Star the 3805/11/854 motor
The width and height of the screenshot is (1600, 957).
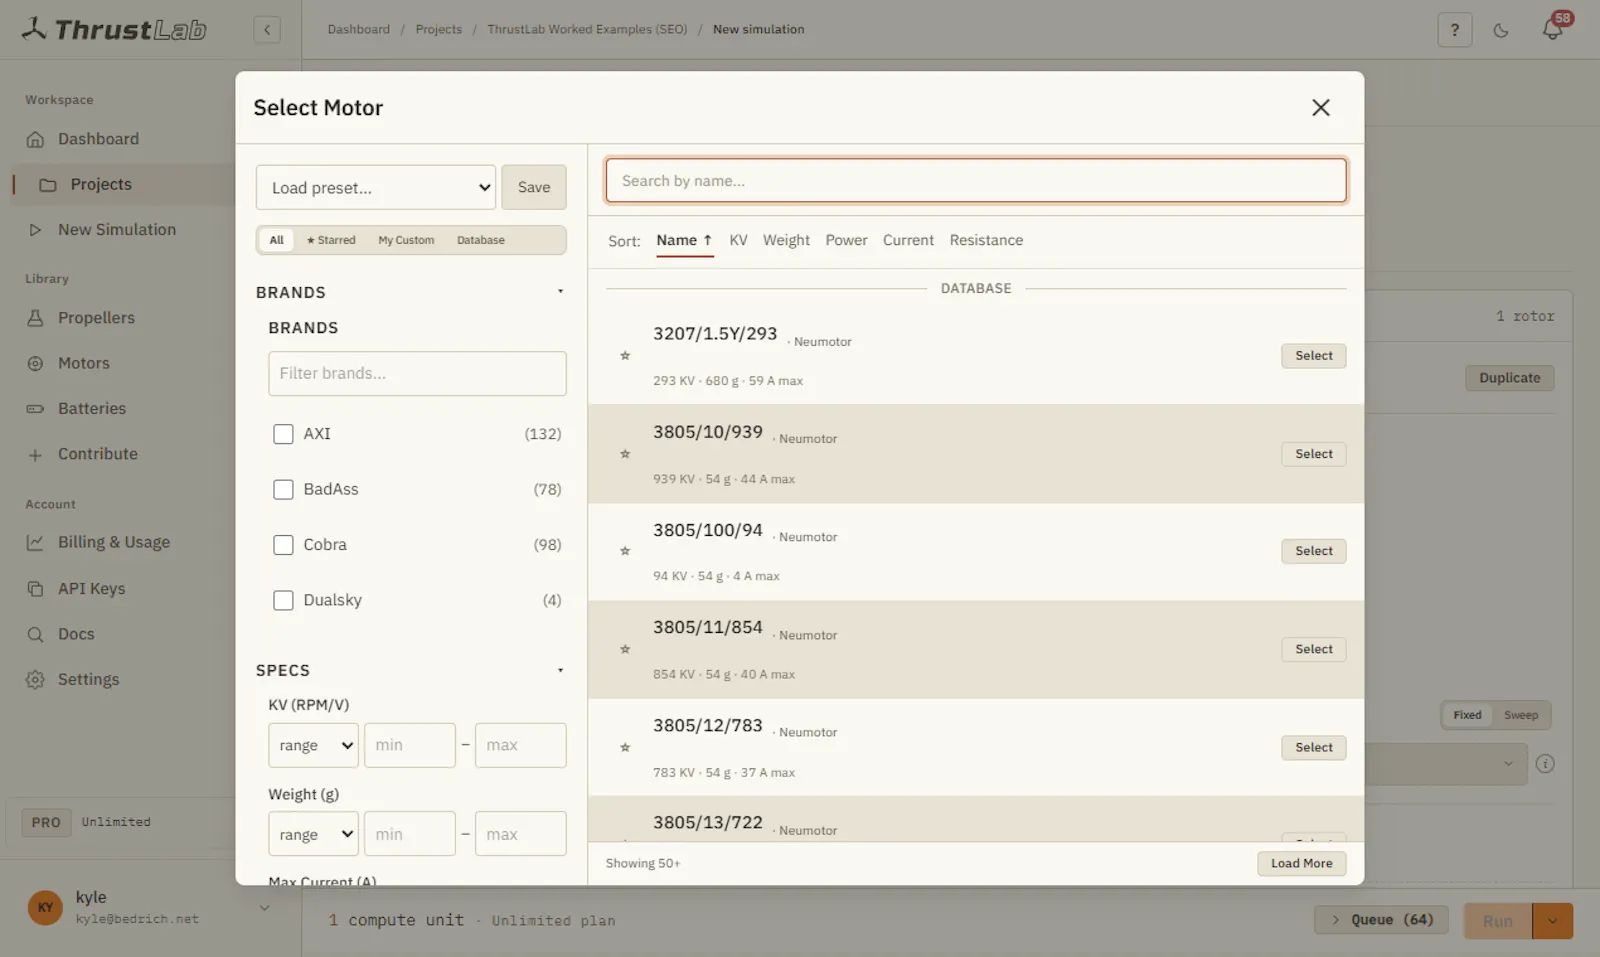pos(625,649)
